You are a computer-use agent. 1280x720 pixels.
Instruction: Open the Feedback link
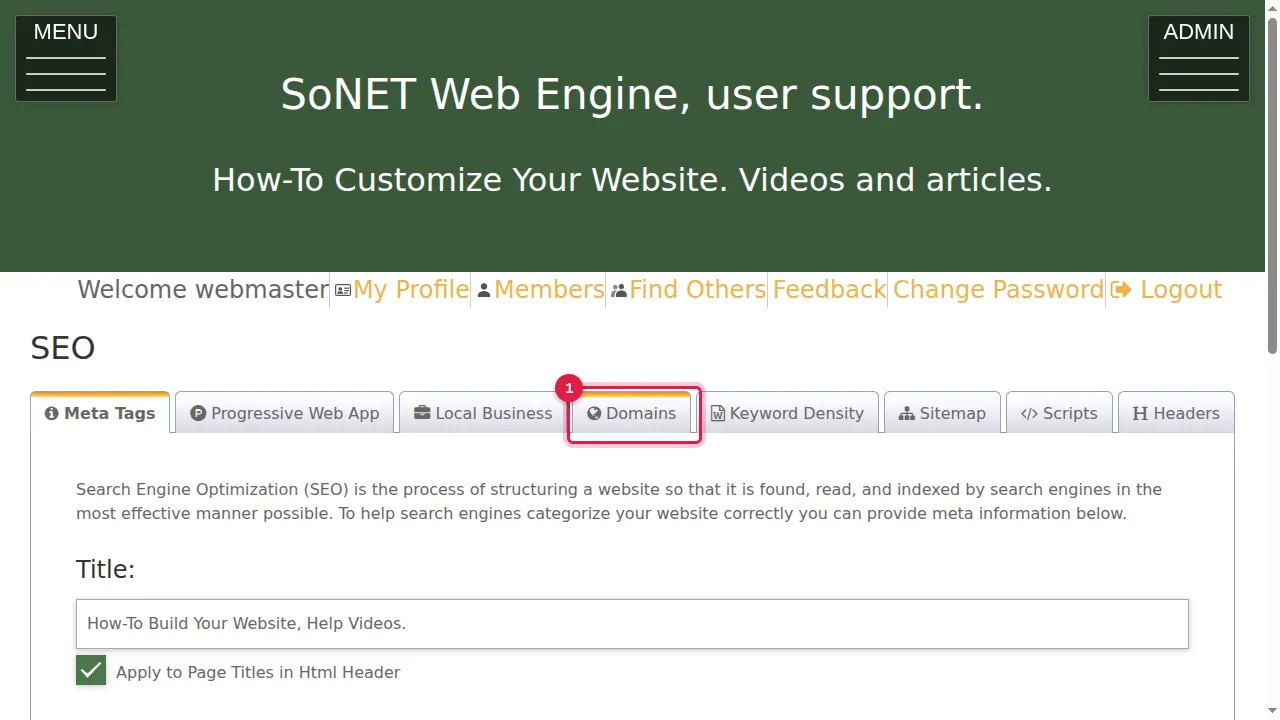[829, 290]
